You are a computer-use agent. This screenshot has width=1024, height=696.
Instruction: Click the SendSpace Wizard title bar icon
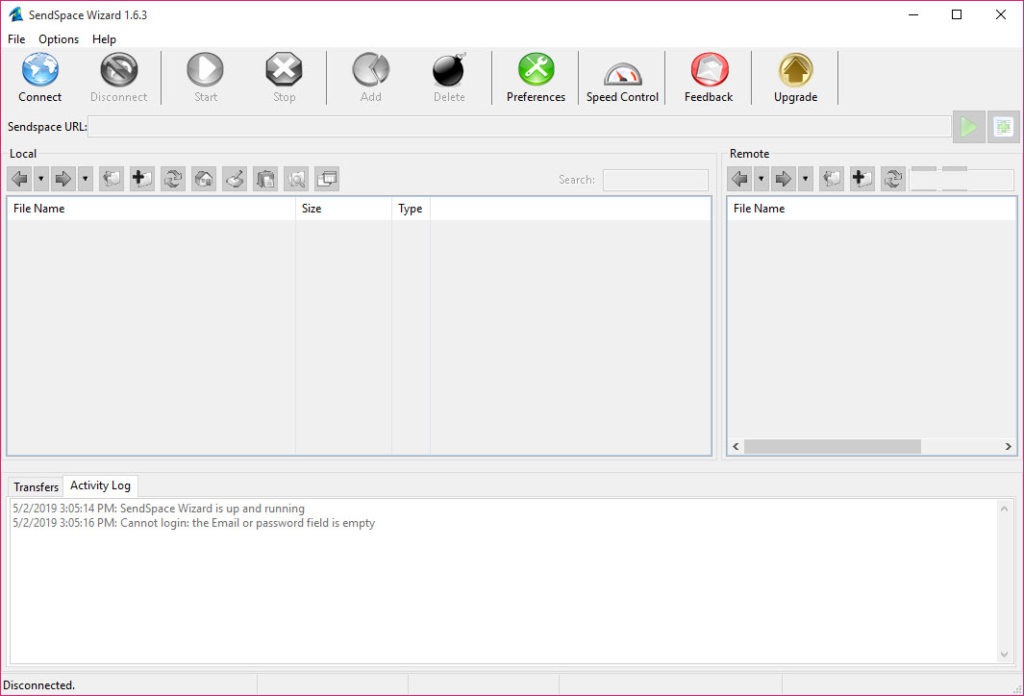pos(16,14)
